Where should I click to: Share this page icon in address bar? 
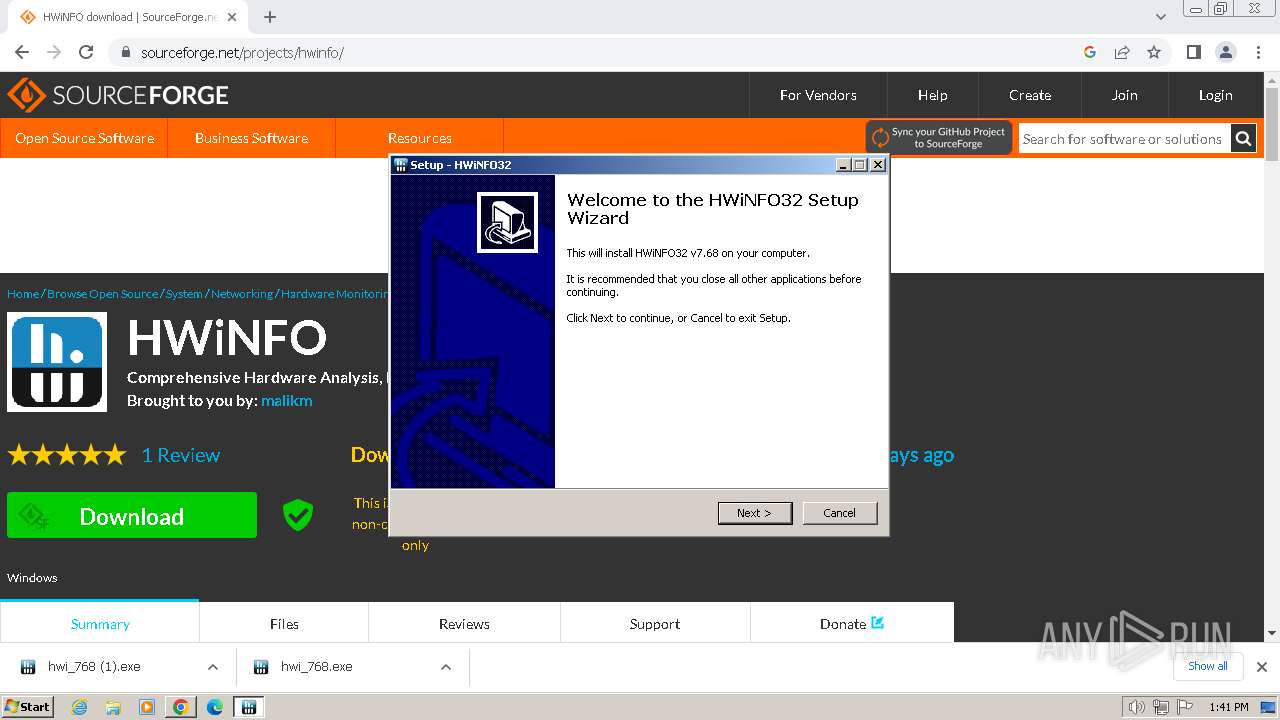[x=1122, y=52]
